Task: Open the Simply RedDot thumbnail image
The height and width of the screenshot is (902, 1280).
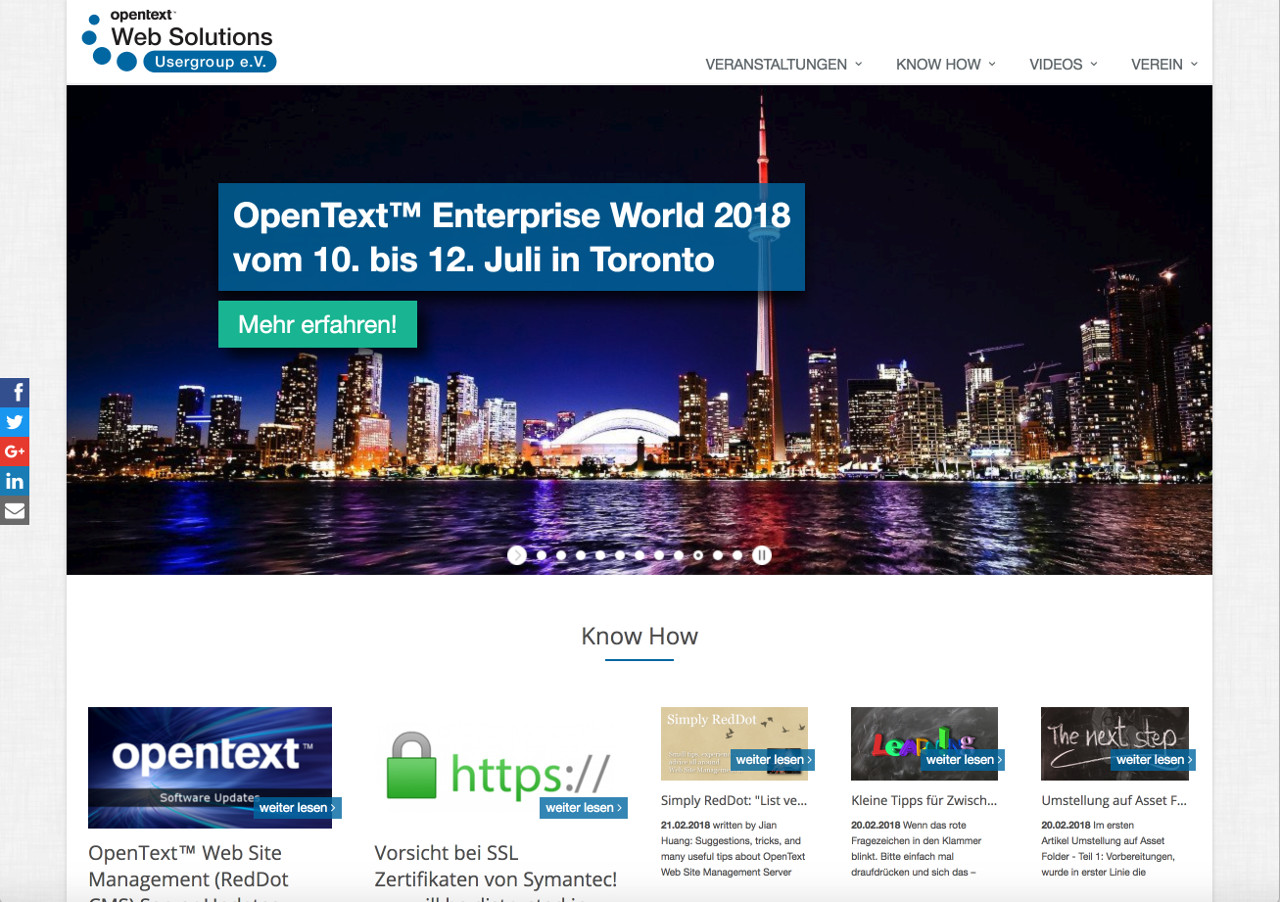Action: pyautogui.click(x=734, y=744)
